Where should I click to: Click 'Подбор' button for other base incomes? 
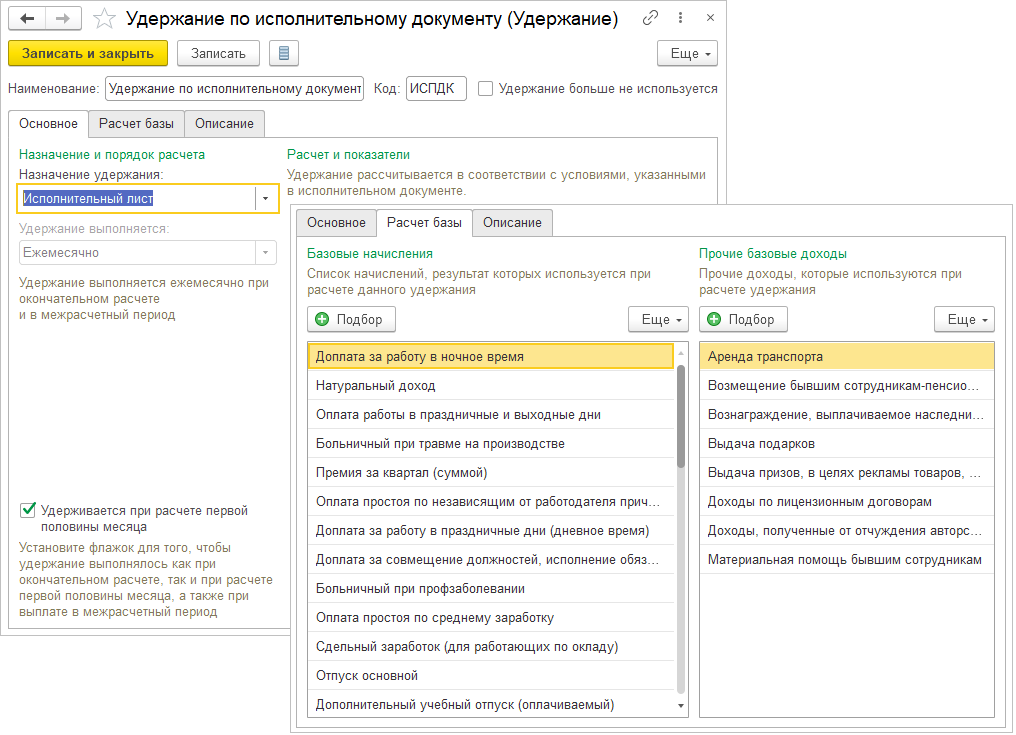743,319
